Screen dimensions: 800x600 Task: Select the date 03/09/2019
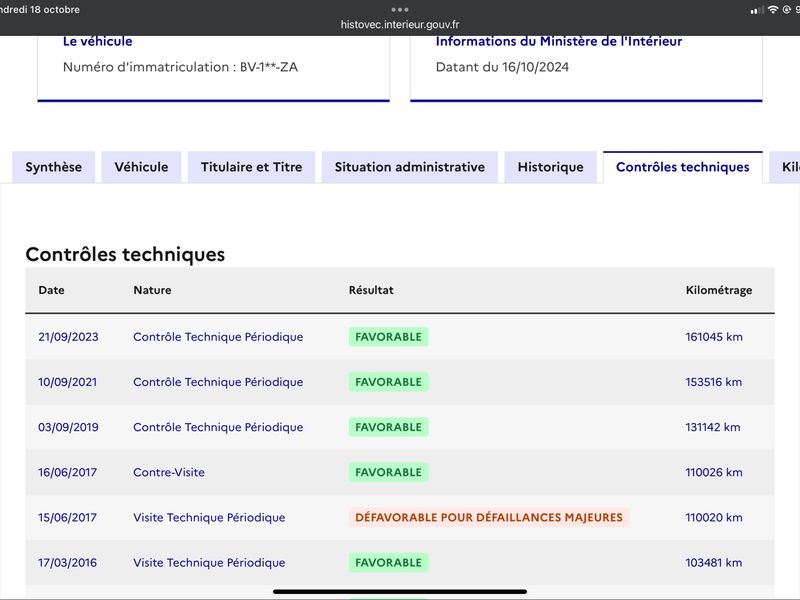coord(68,427)
